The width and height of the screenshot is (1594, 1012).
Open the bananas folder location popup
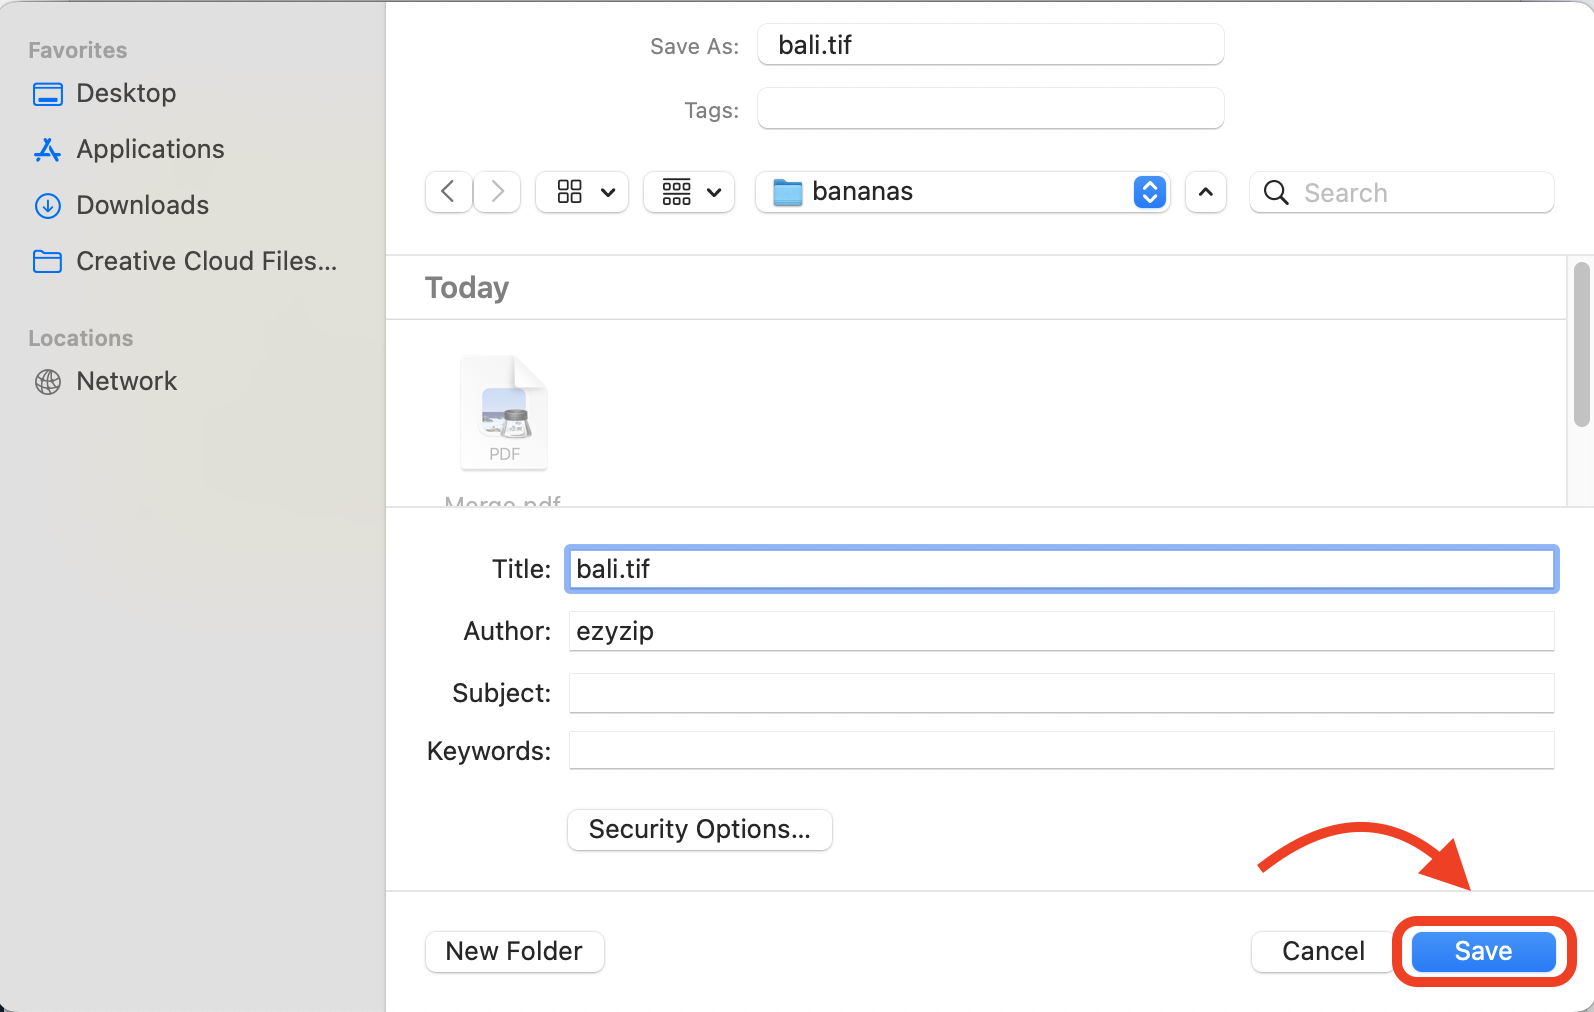click(x=962, y=192)
